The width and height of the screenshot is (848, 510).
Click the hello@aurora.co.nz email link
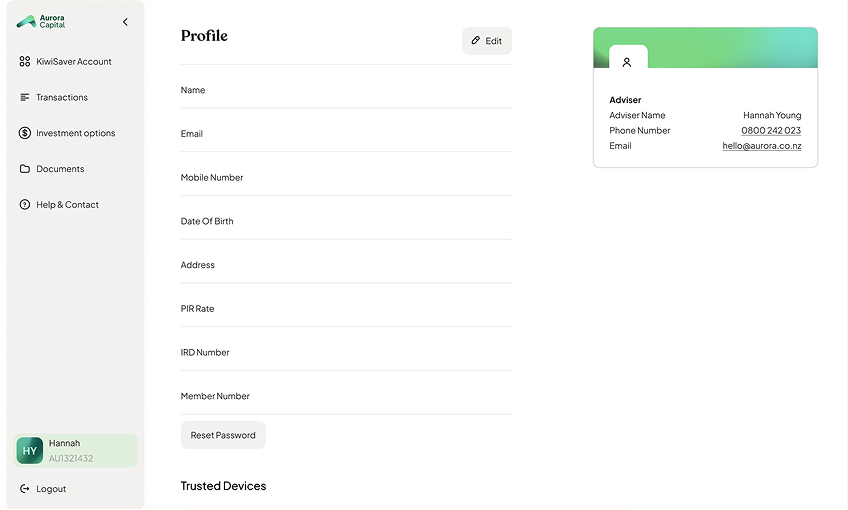[x=761, y=145]
